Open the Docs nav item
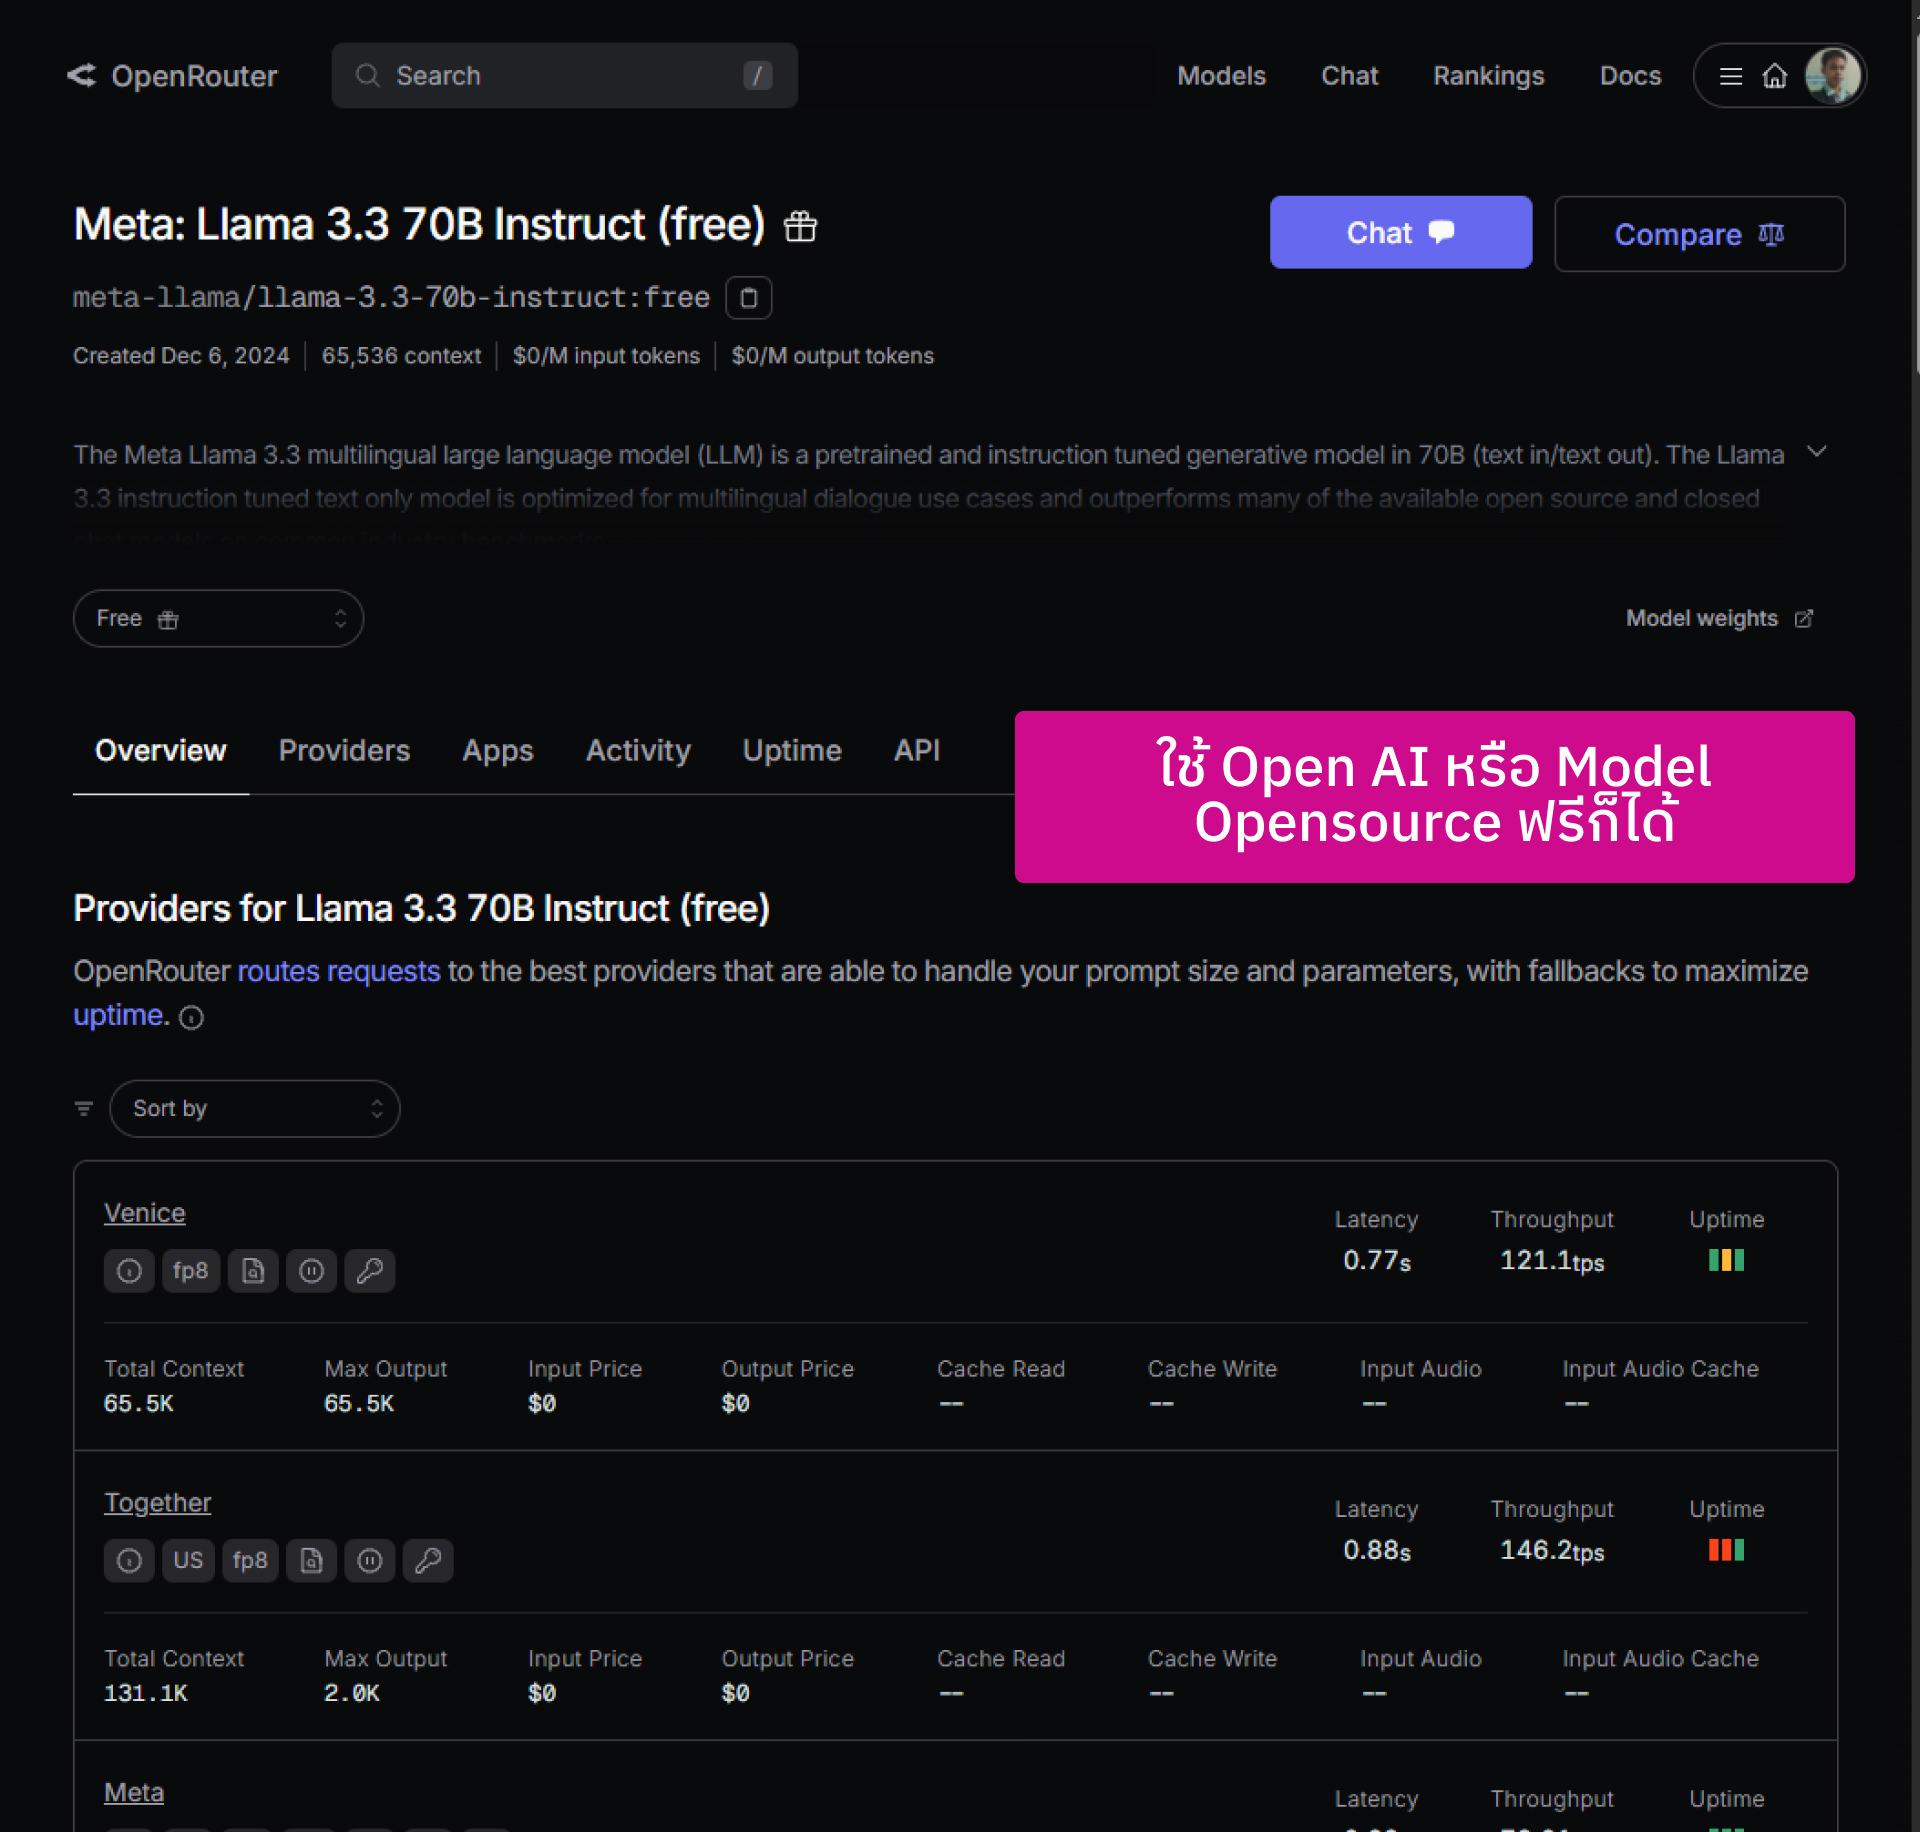The width and height of the screenshot is (1920, 1832). (x=1630, y=76)
